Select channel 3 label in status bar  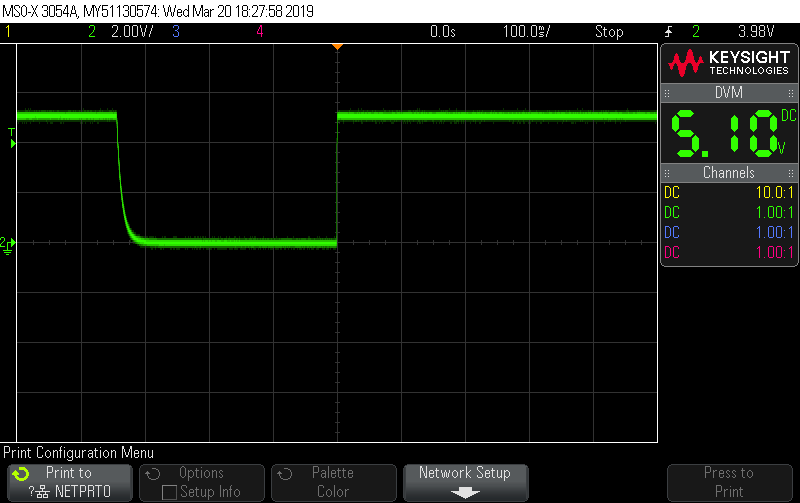coord(175,32)
